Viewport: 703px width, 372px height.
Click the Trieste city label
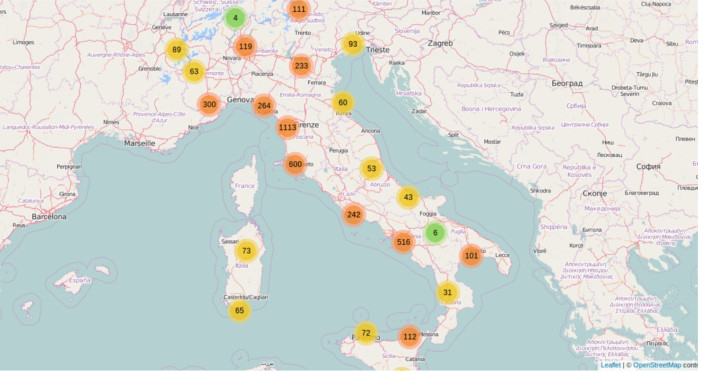coord(378,50)
